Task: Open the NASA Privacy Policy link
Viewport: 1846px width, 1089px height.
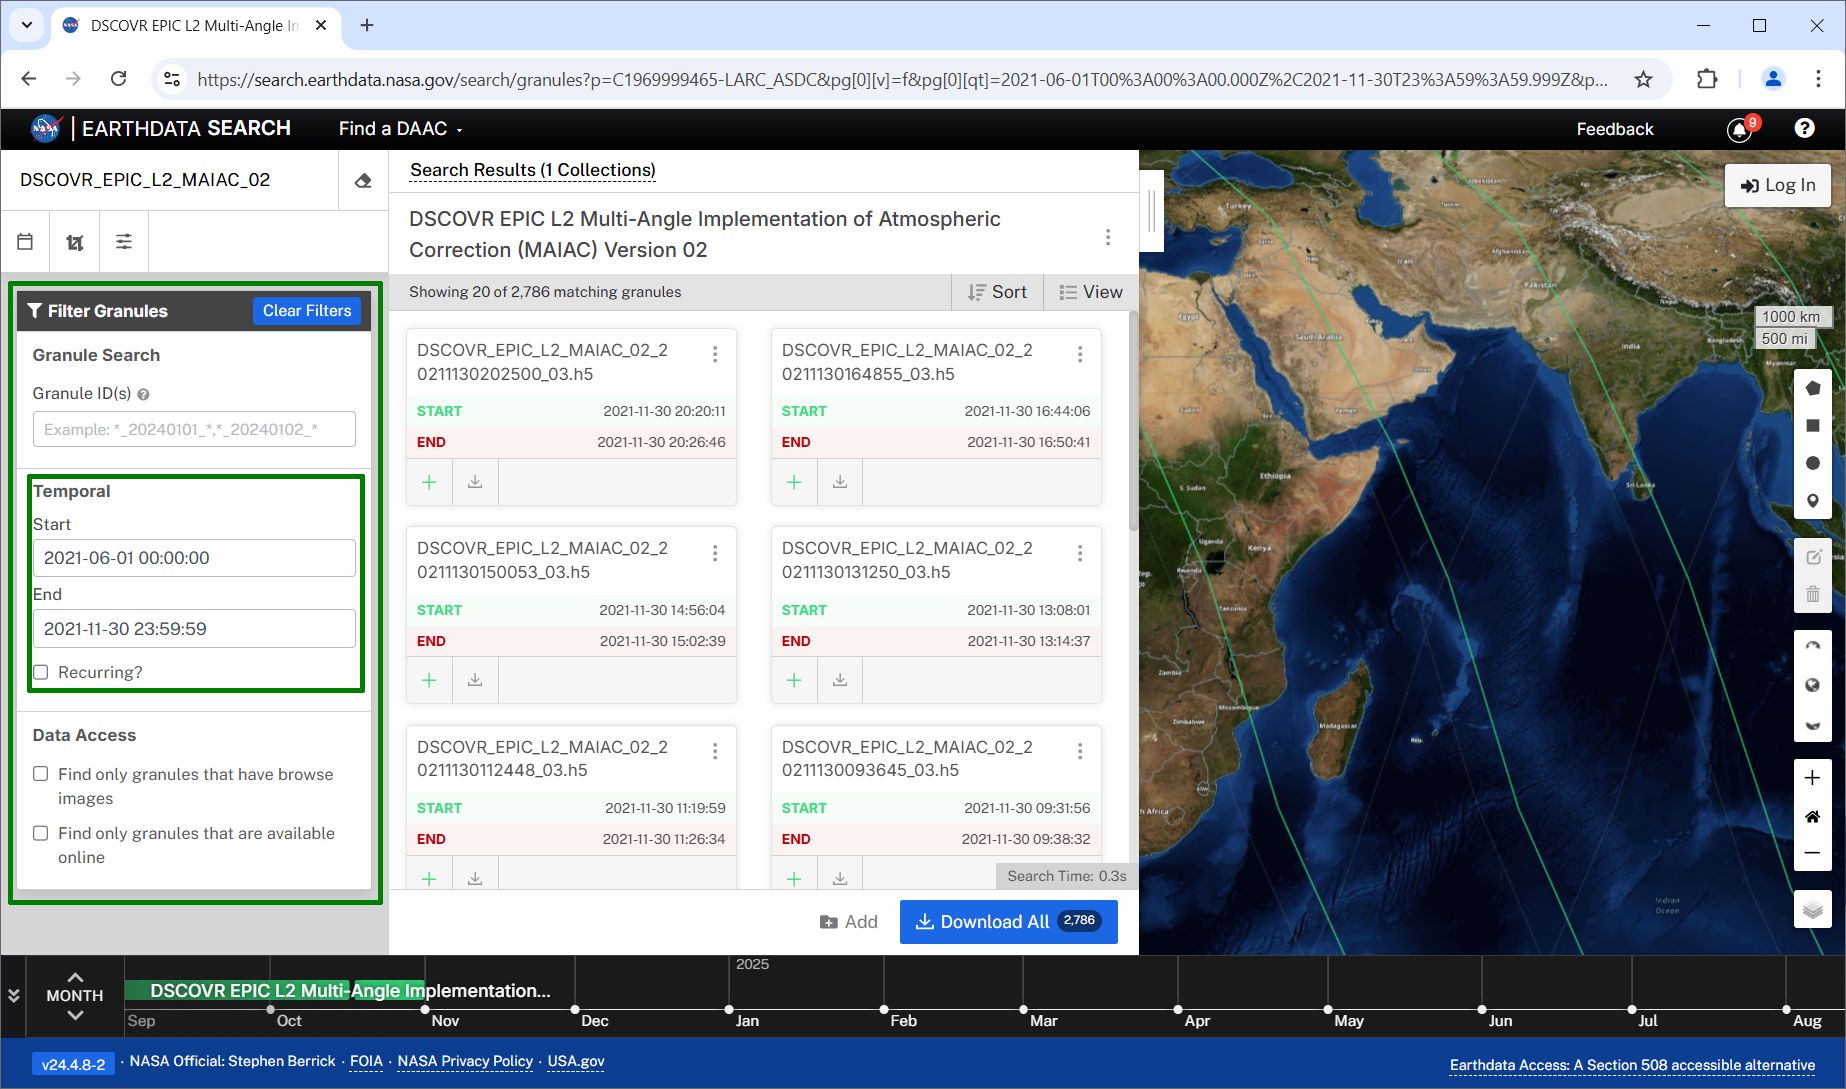Action: point(465,1061)
